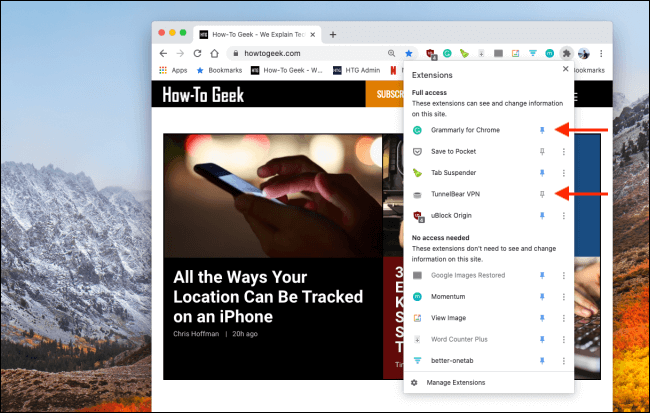
Task: Select View Image in the extensions list
Action: (x=448, y=319)
